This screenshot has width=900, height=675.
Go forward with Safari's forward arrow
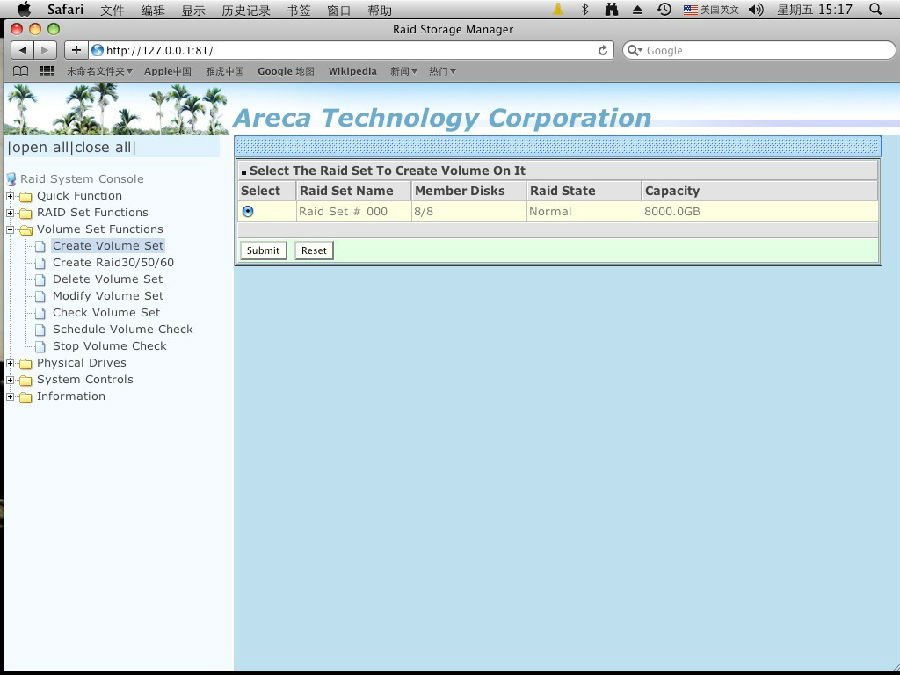[45, 50]
